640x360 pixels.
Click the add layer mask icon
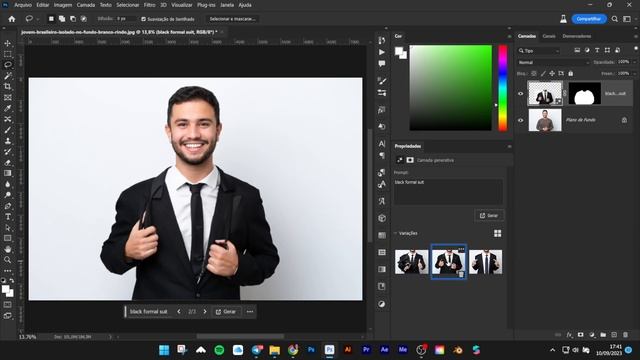(x=580, y=335)
